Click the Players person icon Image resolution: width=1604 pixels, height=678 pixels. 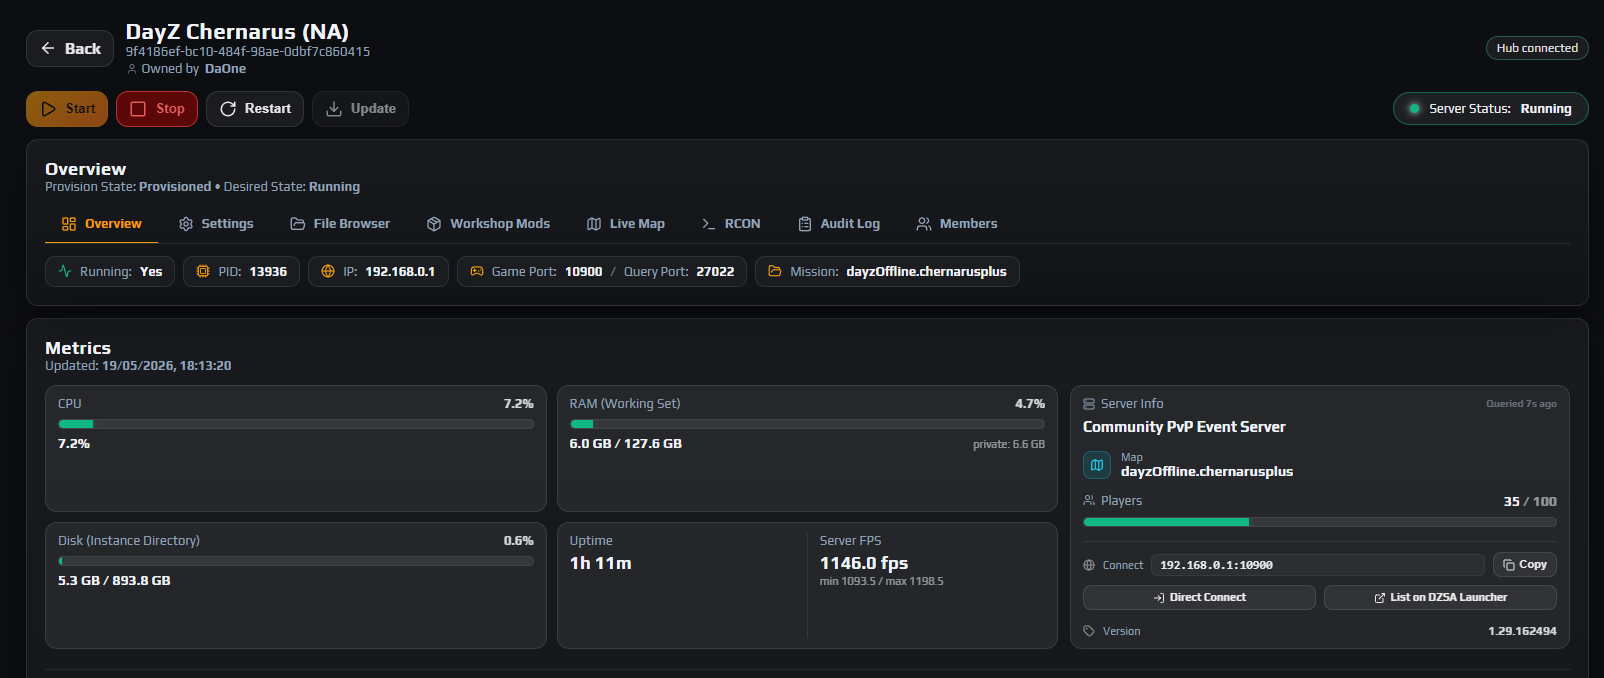coord(1089,500)
